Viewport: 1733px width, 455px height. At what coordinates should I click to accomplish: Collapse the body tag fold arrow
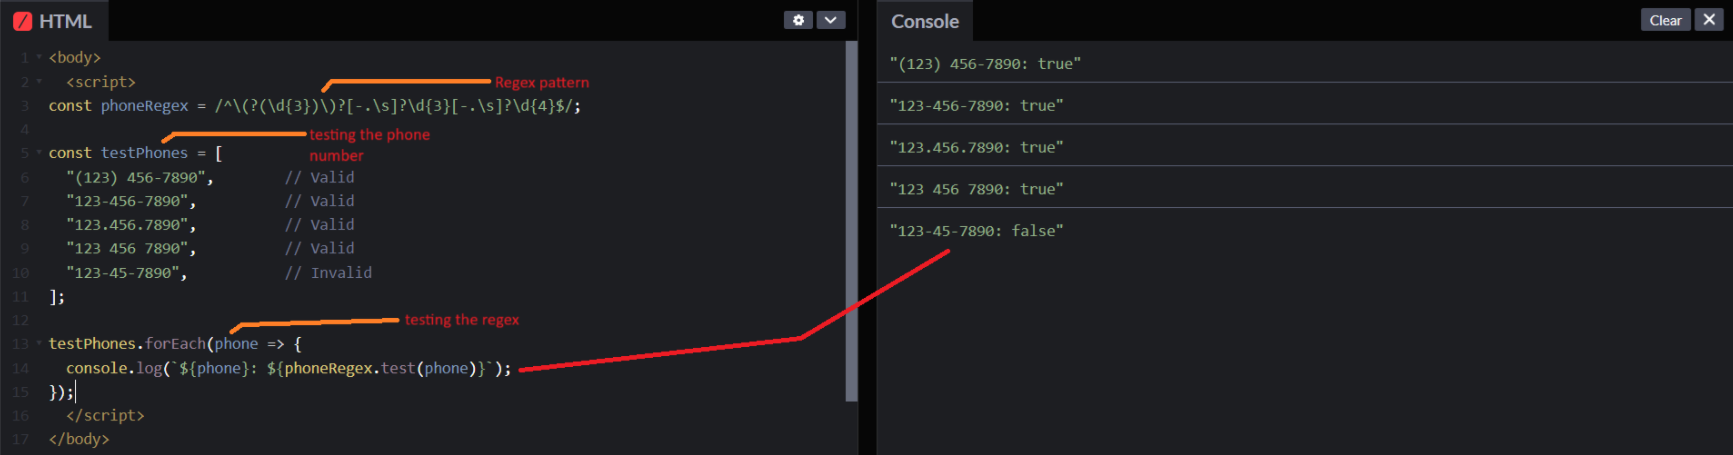pyautogui.click(x=39, y=58)
